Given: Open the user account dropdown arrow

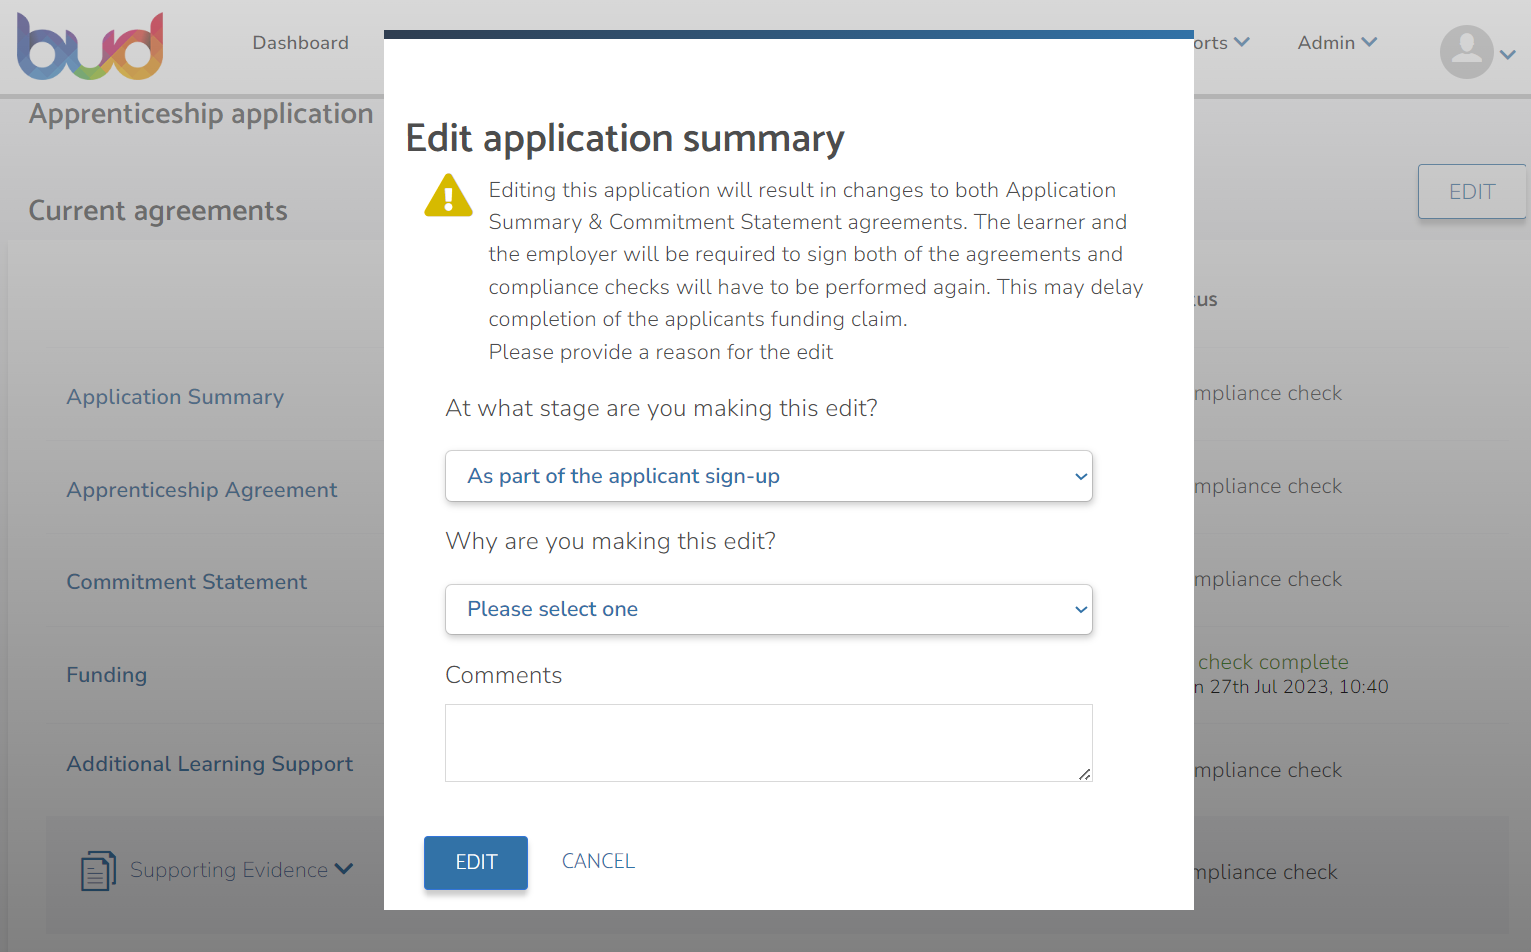Looking at the screenshot, I should click(1507, 55).
